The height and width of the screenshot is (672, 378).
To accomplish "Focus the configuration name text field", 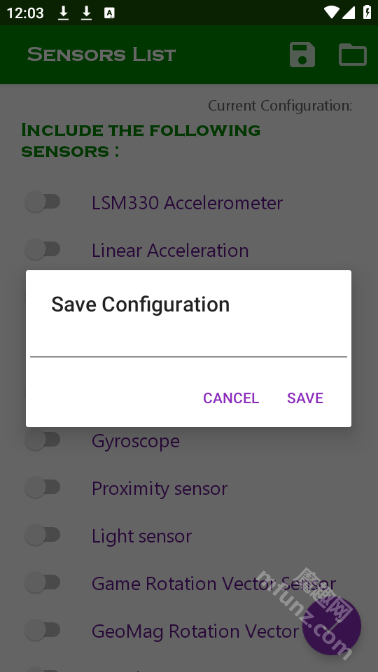I will (x=189, y=345).
